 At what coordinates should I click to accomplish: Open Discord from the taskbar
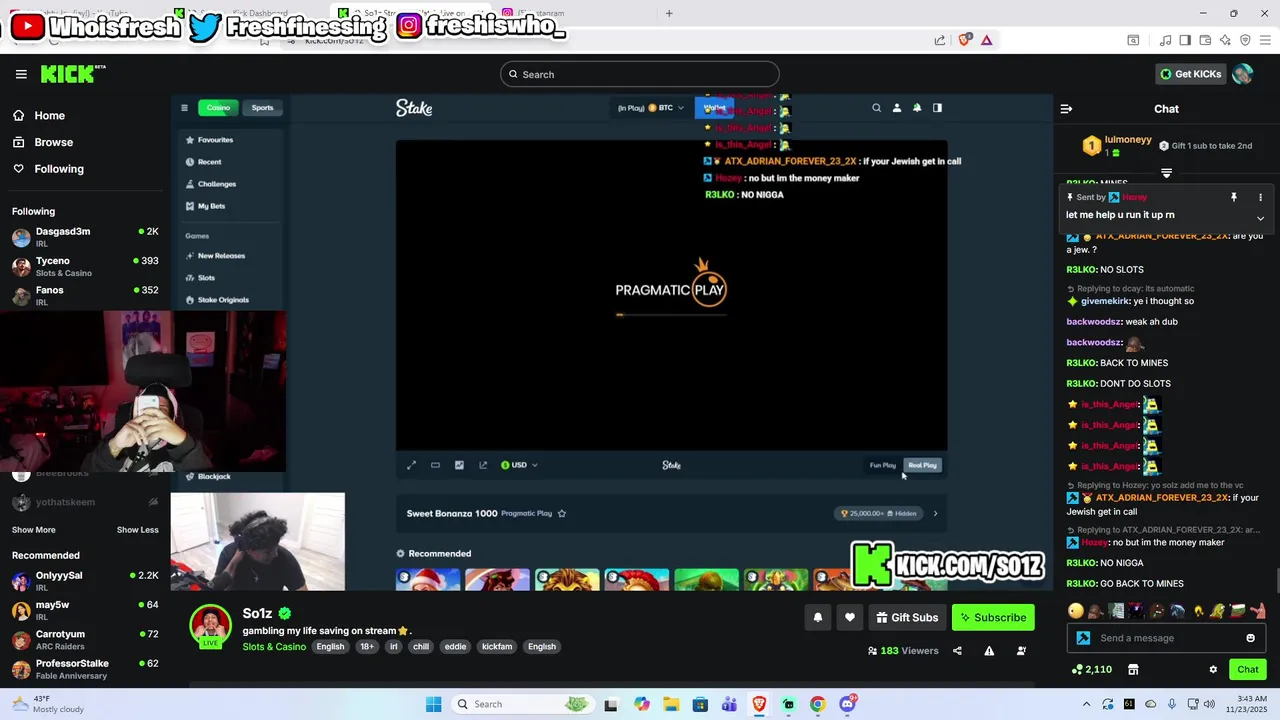tap(847, 704)
